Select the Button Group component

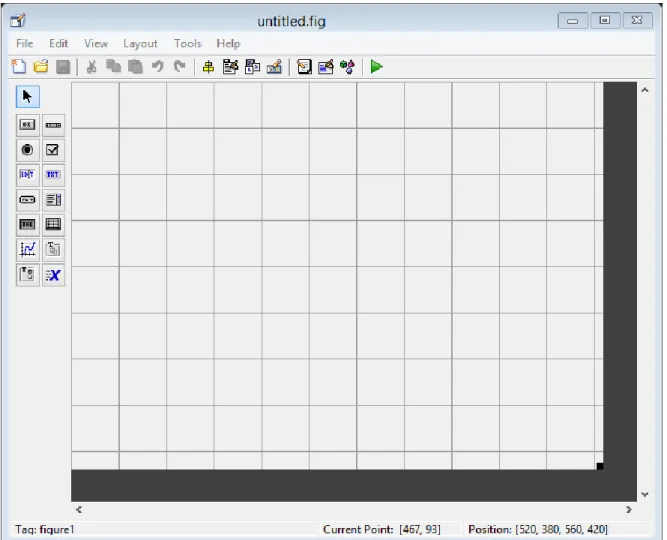pyautogui.click(x=28, y=275)
